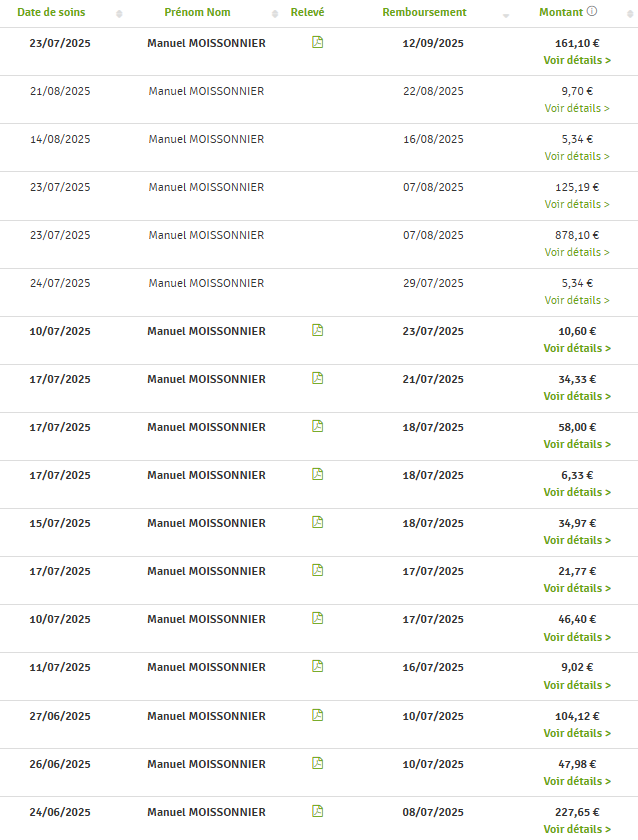Click PDF icon for the 58,00 € reimbursement
Image resolution: width=638 pixels, height=840 pixels.
[317, 426]
